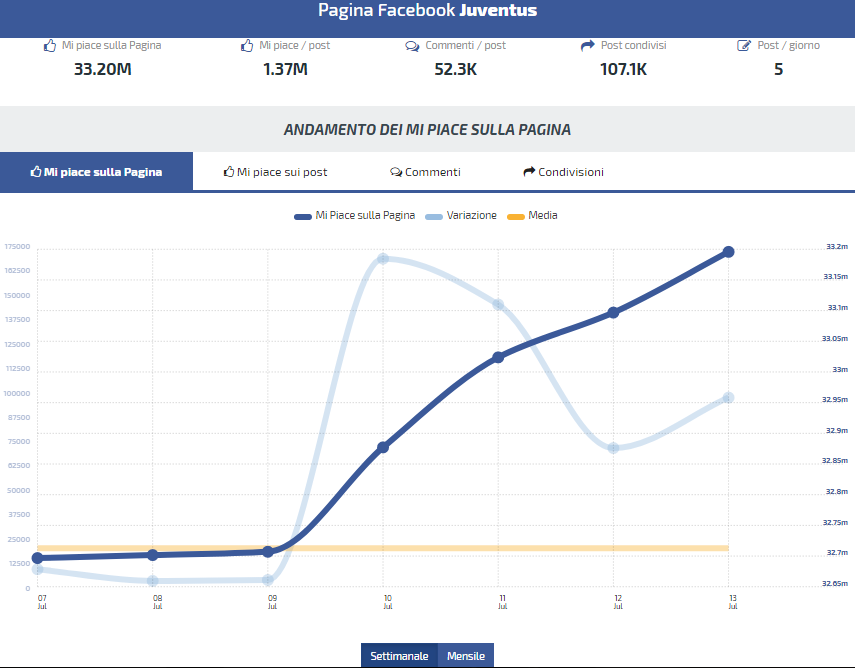This screenshot has width=855, height=668.
Task: Click the 33.20M page likes value
Action: [103, 69]
